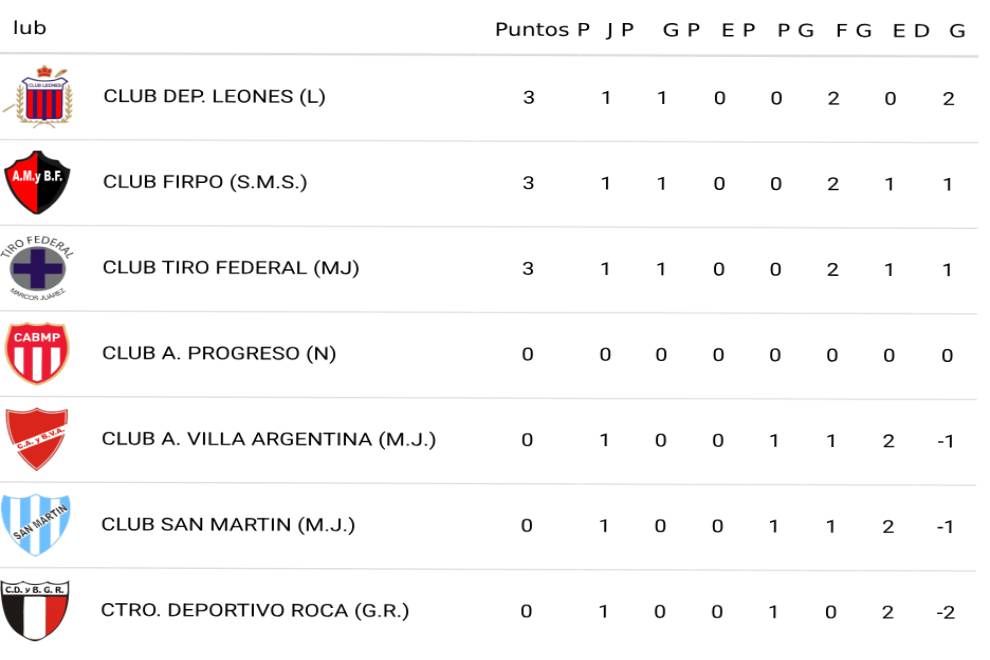990x660 pixels.
Task: Open CLUB SAN MARTIN (M.J.) team
Action: (228, 525)
